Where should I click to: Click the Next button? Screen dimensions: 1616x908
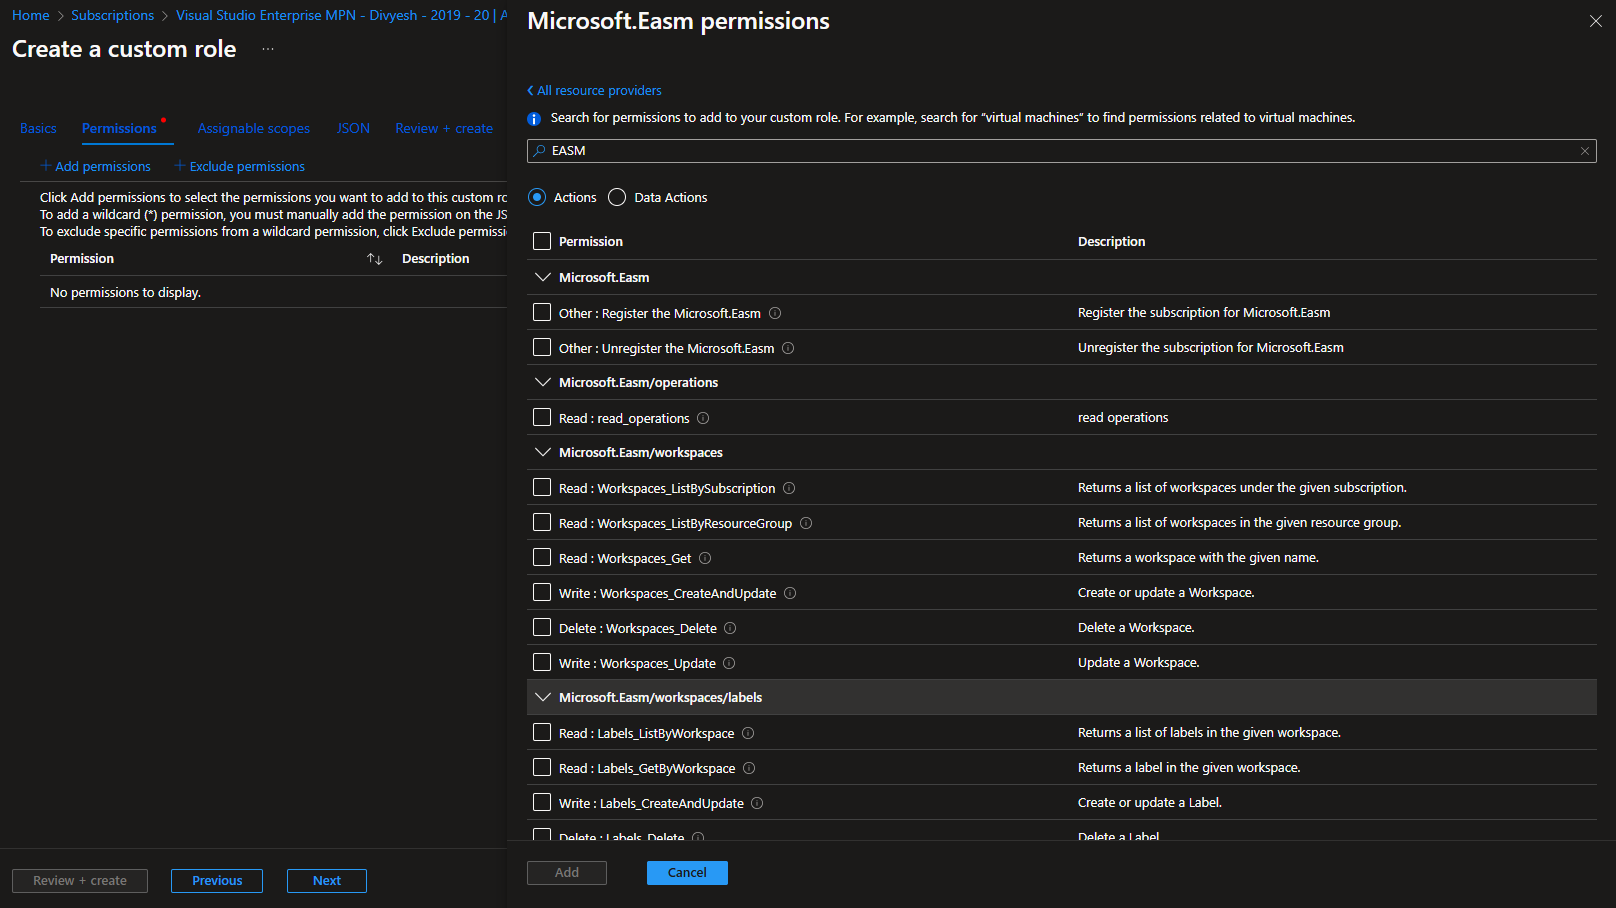327,881
